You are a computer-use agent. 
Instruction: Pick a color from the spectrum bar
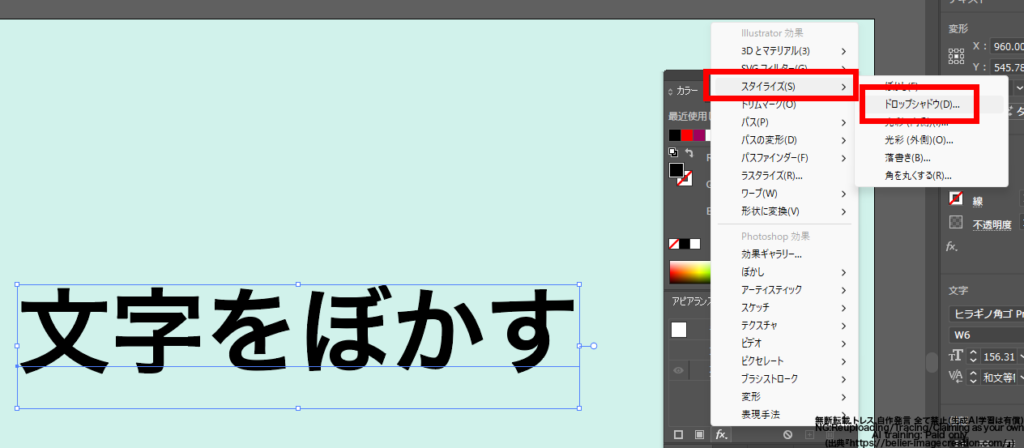pos(690,272)
